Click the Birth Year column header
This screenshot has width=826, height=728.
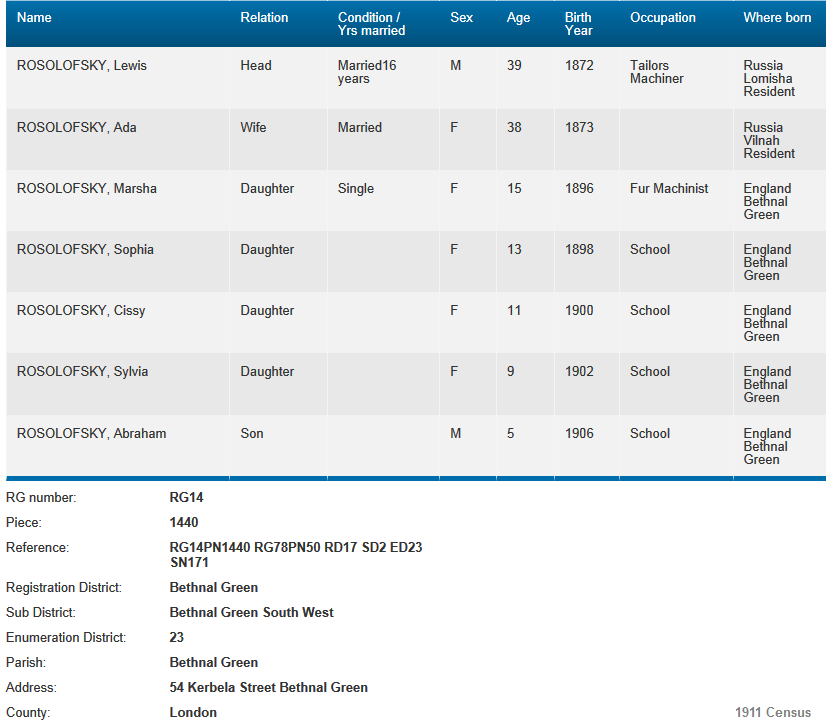(578, 24)
